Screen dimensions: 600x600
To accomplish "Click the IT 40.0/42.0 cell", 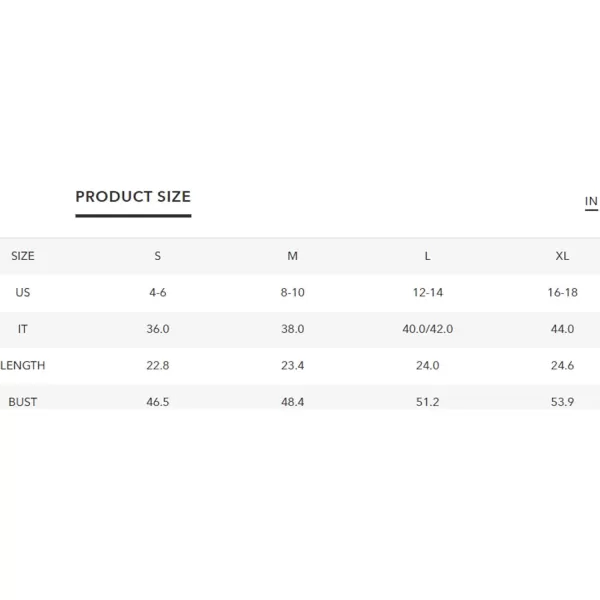I will 427,329.
